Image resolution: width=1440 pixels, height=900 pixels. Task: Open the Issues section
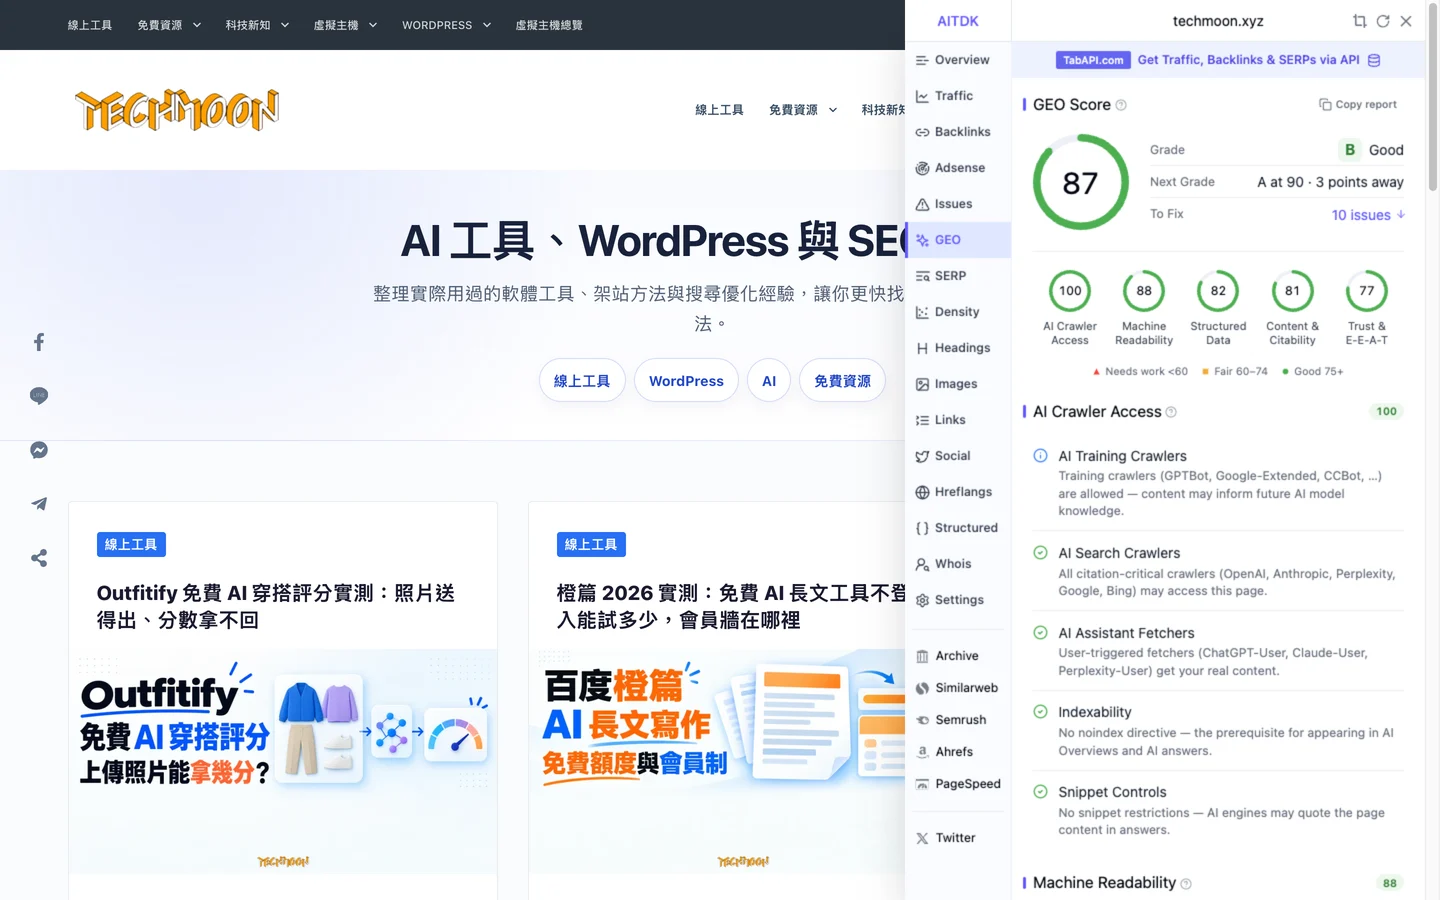957,204
